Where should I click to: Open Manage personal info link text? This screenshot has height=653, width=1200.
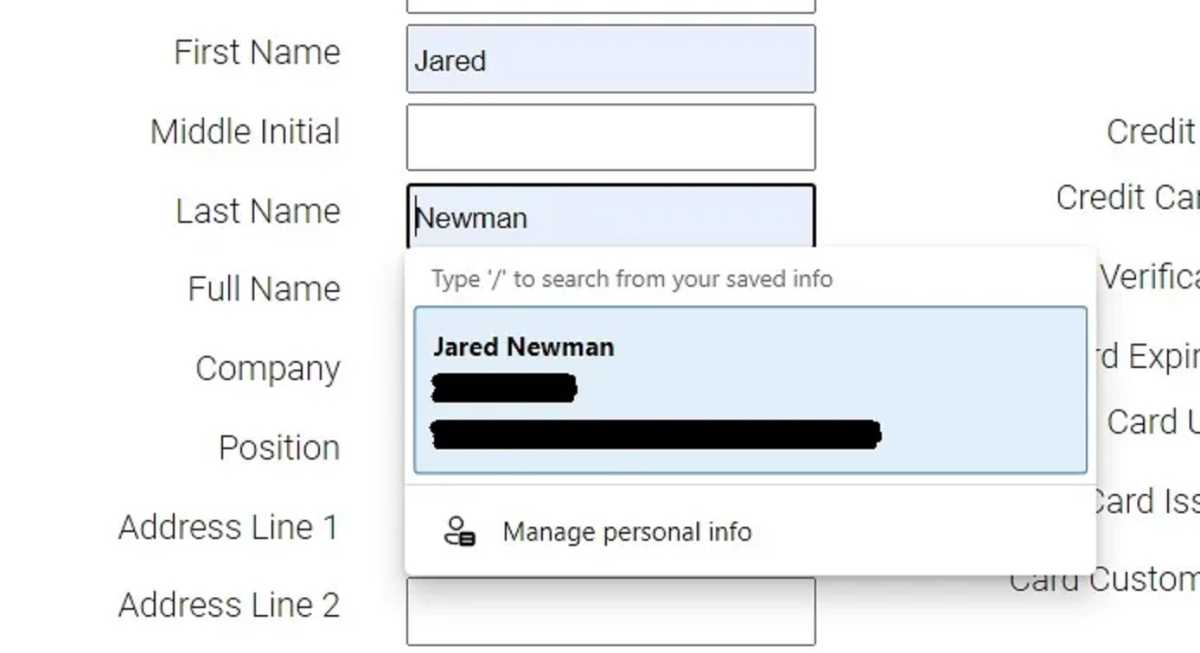click(x=627, y=532)
